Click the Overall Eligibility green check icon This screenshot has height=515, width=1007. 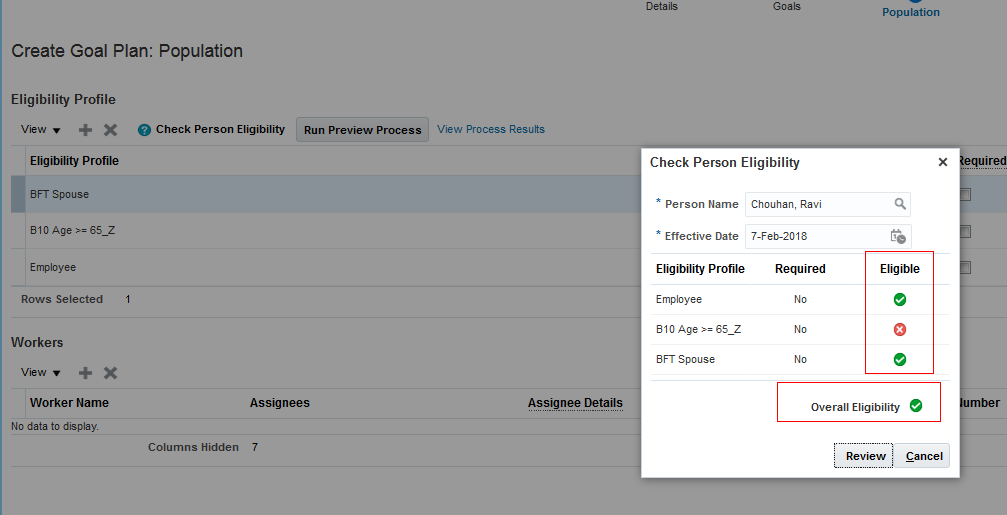point(916,406)
